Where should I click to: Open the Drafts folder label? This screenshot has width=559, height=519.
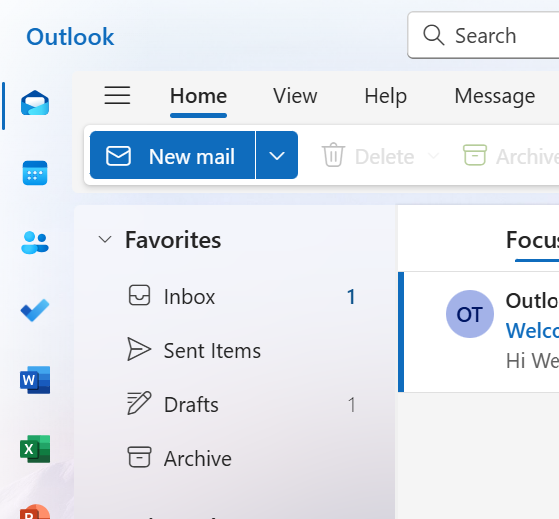click(191, 405)
